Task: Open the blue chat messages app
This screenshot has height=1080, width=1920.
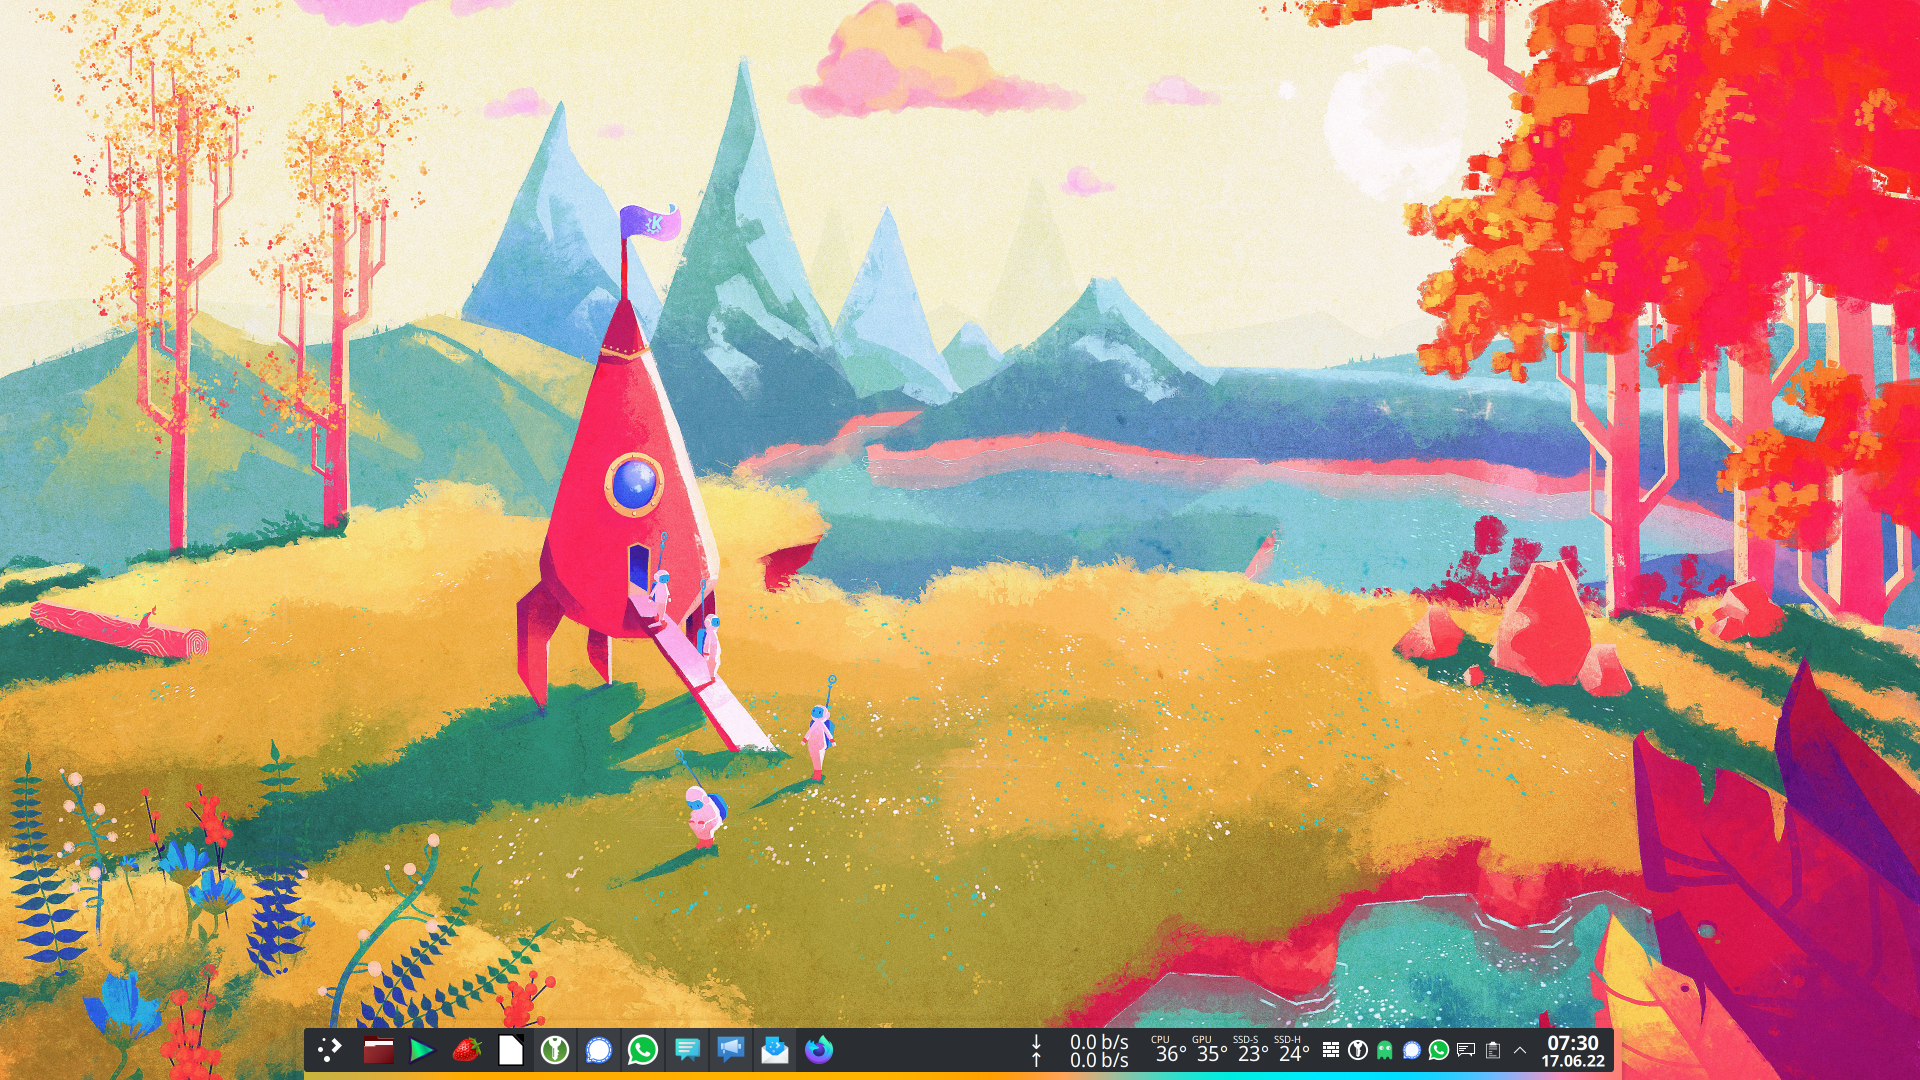Action: point(685,1052)
